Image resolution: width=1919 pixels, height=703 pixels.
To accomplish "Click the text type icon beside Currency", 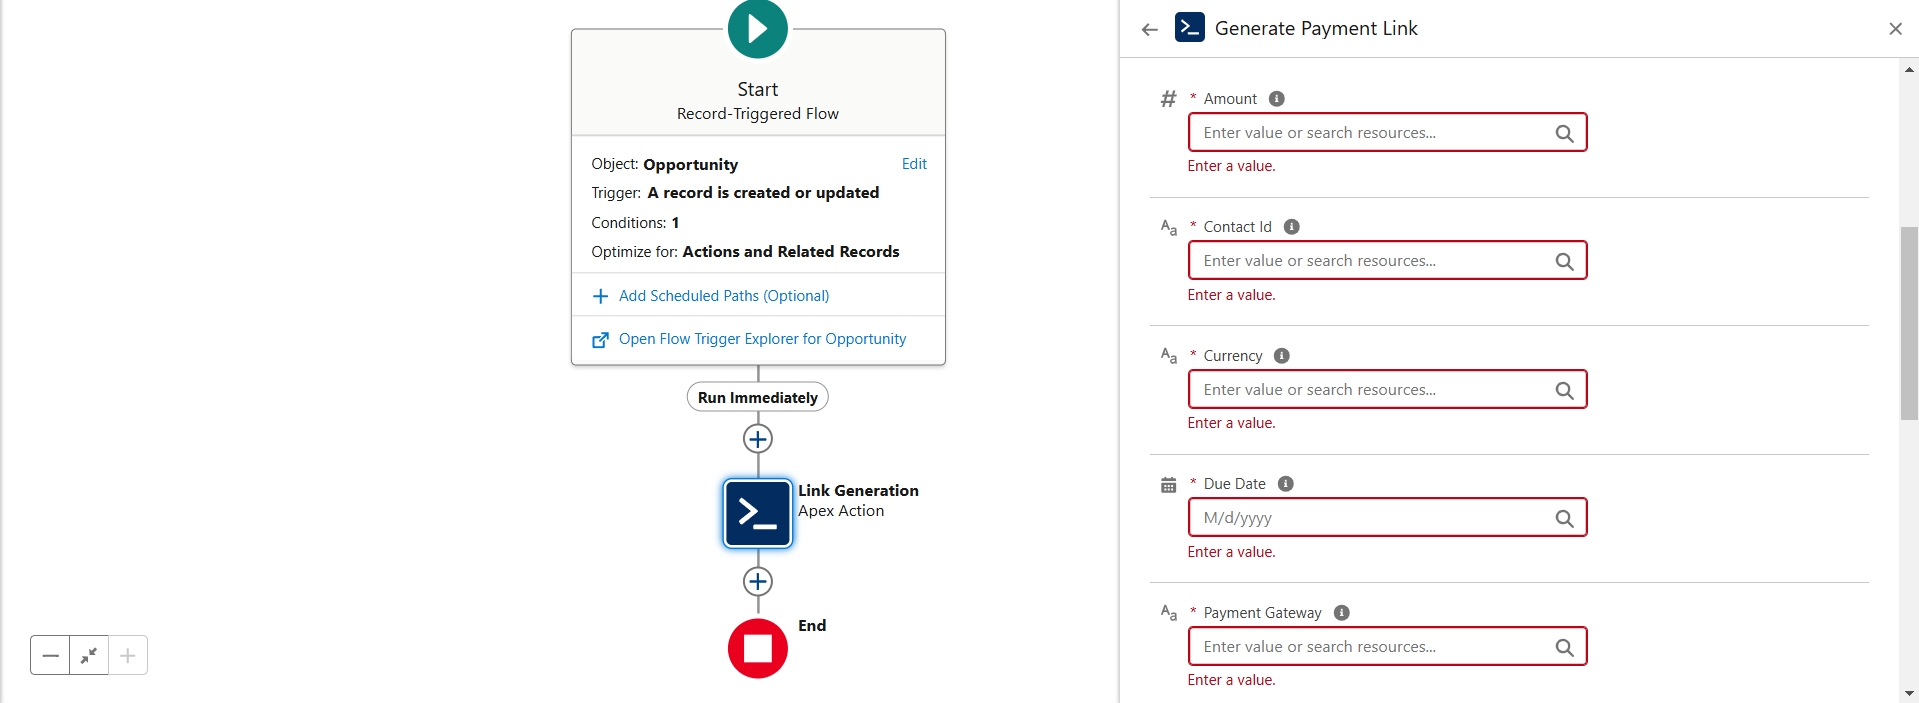I will pos(1168,356).
